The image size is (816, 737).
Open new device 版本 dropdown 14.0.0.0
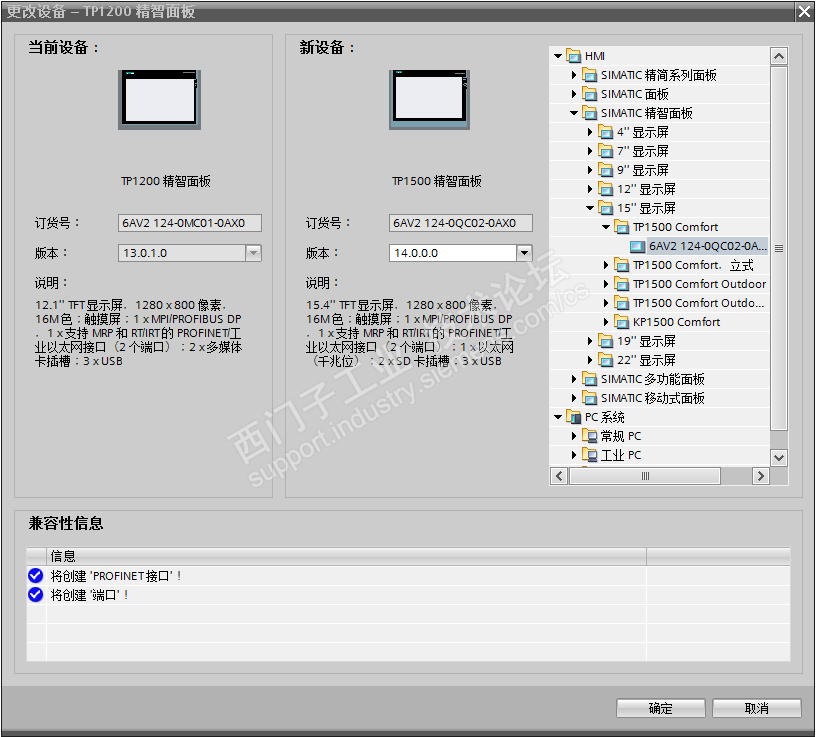point(524,253)
